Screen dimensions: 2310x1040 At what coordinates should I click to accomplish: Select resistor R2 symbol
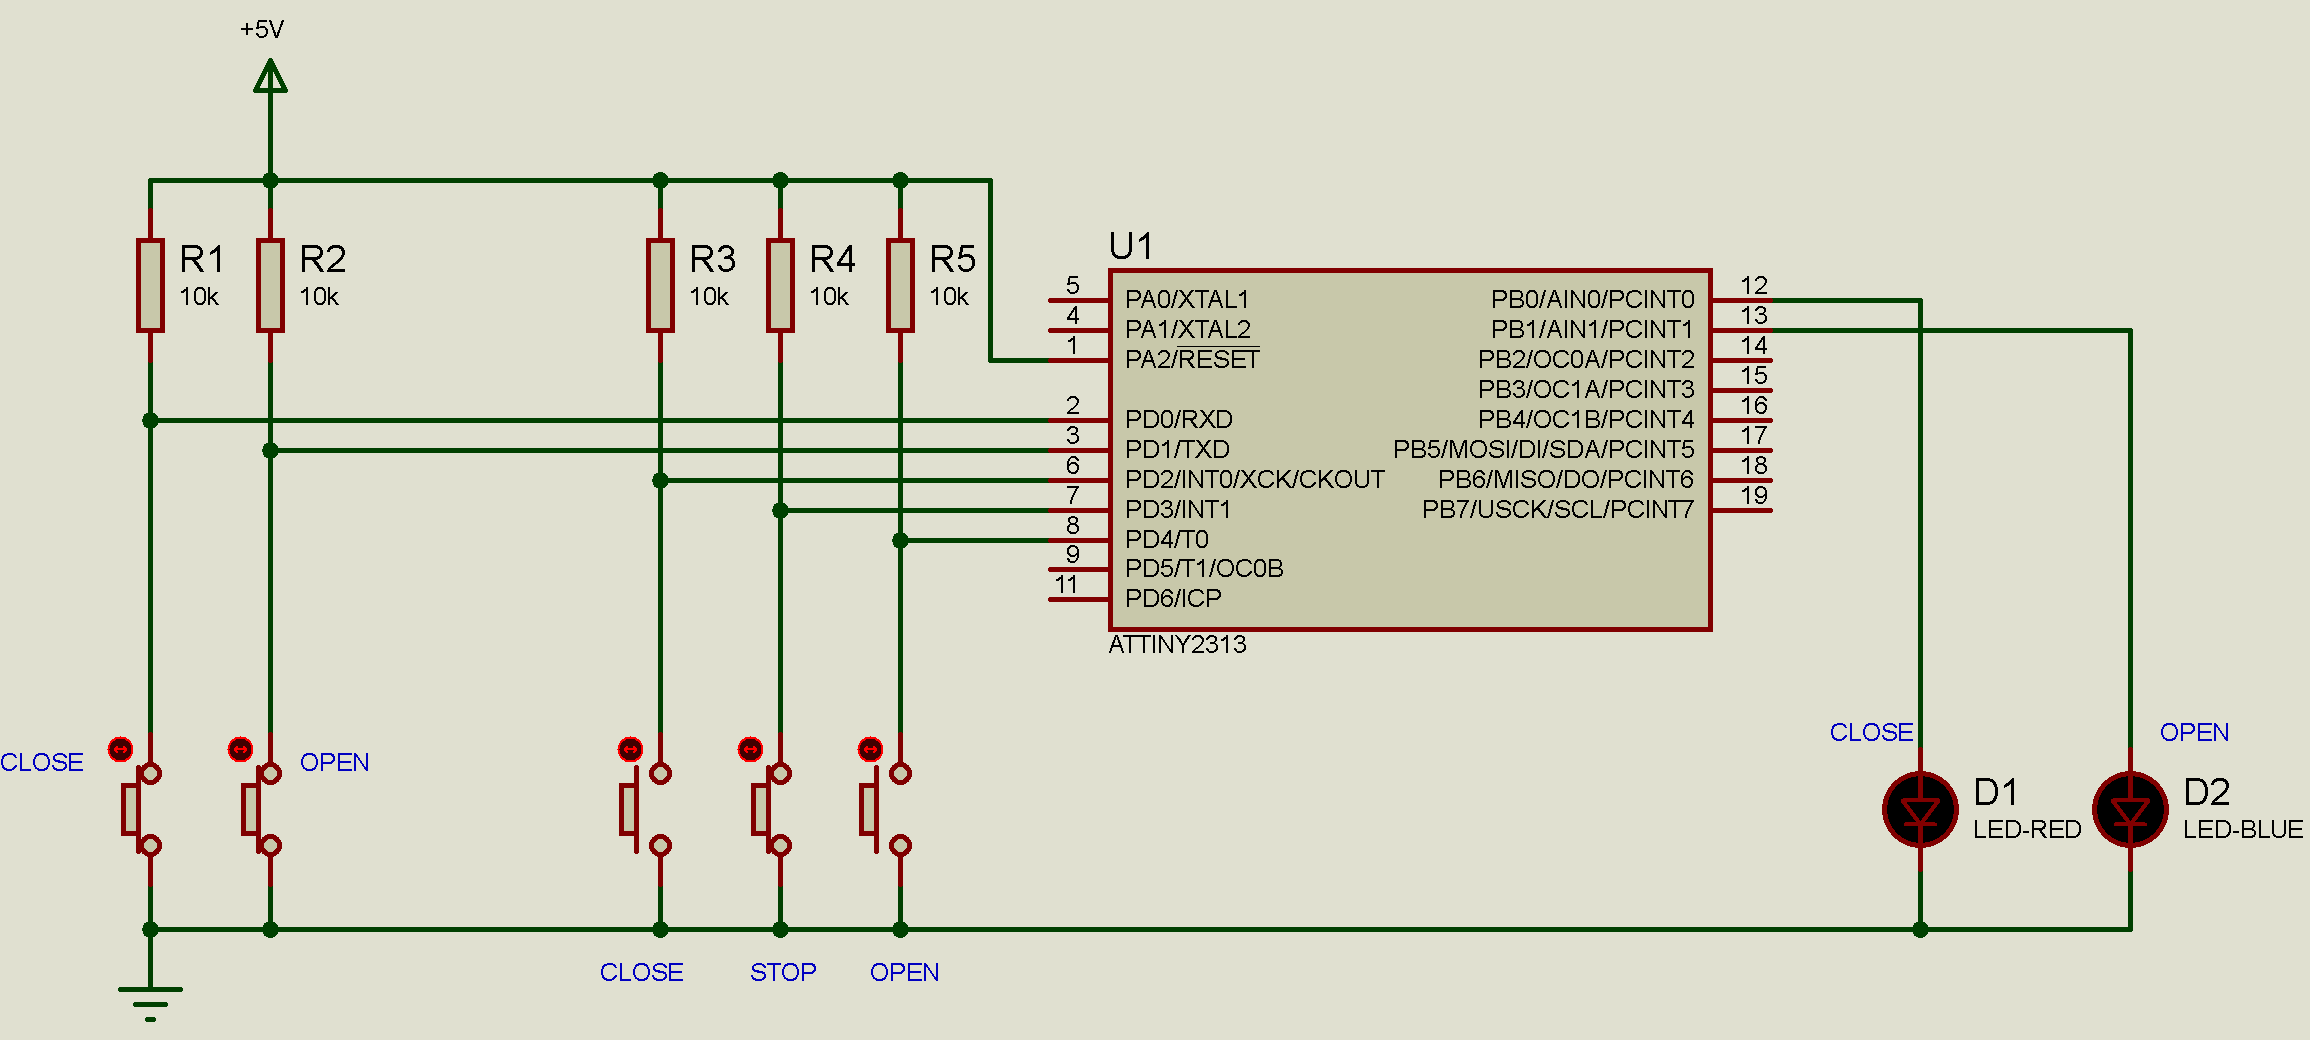tap(270, 285)
